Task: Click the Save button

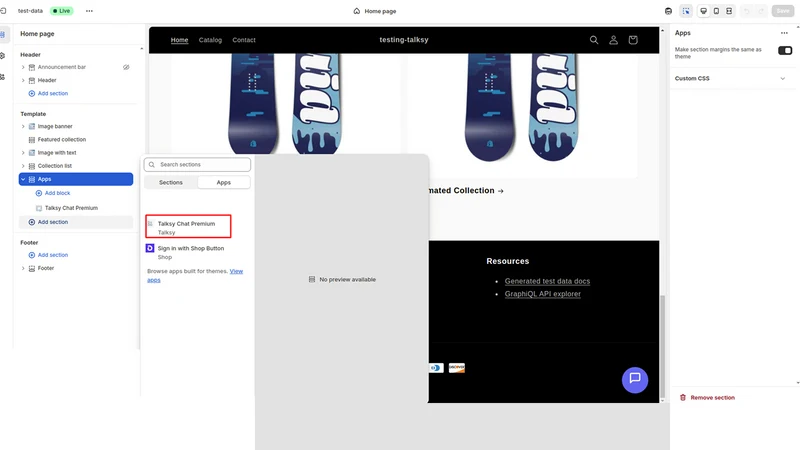Action: 783,11
